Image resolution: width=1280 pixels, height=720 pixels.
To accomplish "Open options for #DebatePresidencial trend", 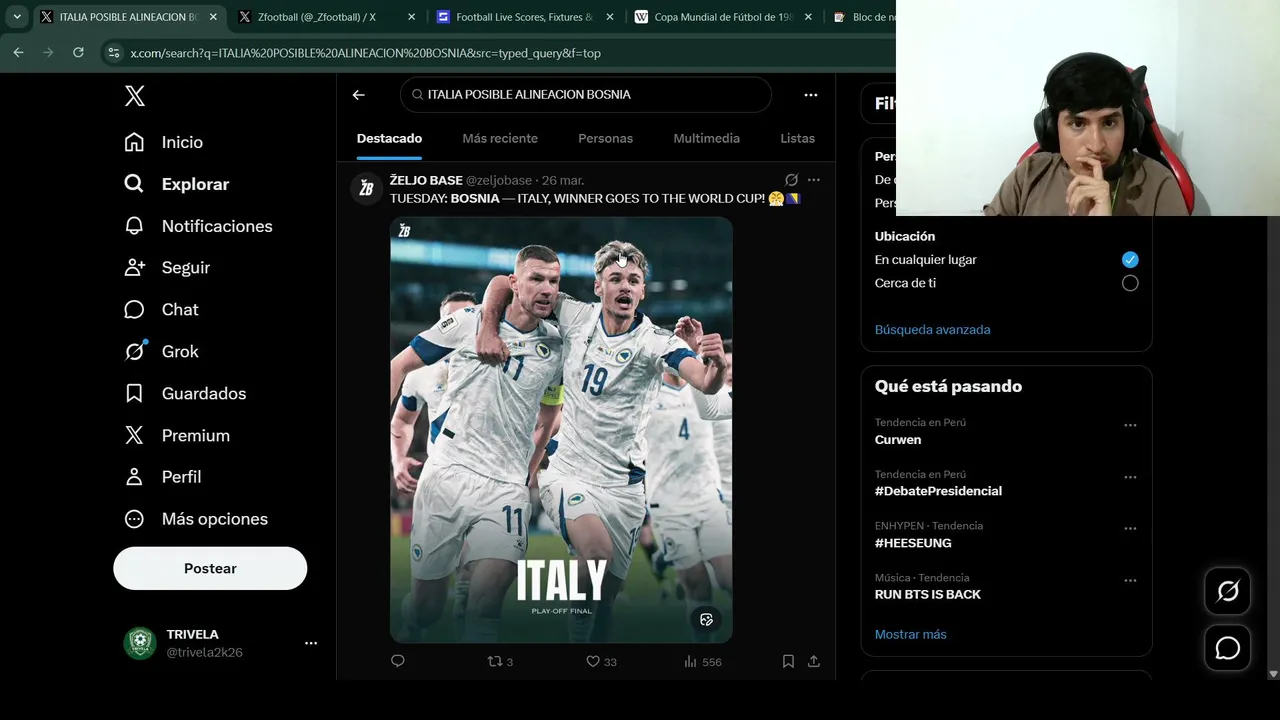I will [1130, 477].
